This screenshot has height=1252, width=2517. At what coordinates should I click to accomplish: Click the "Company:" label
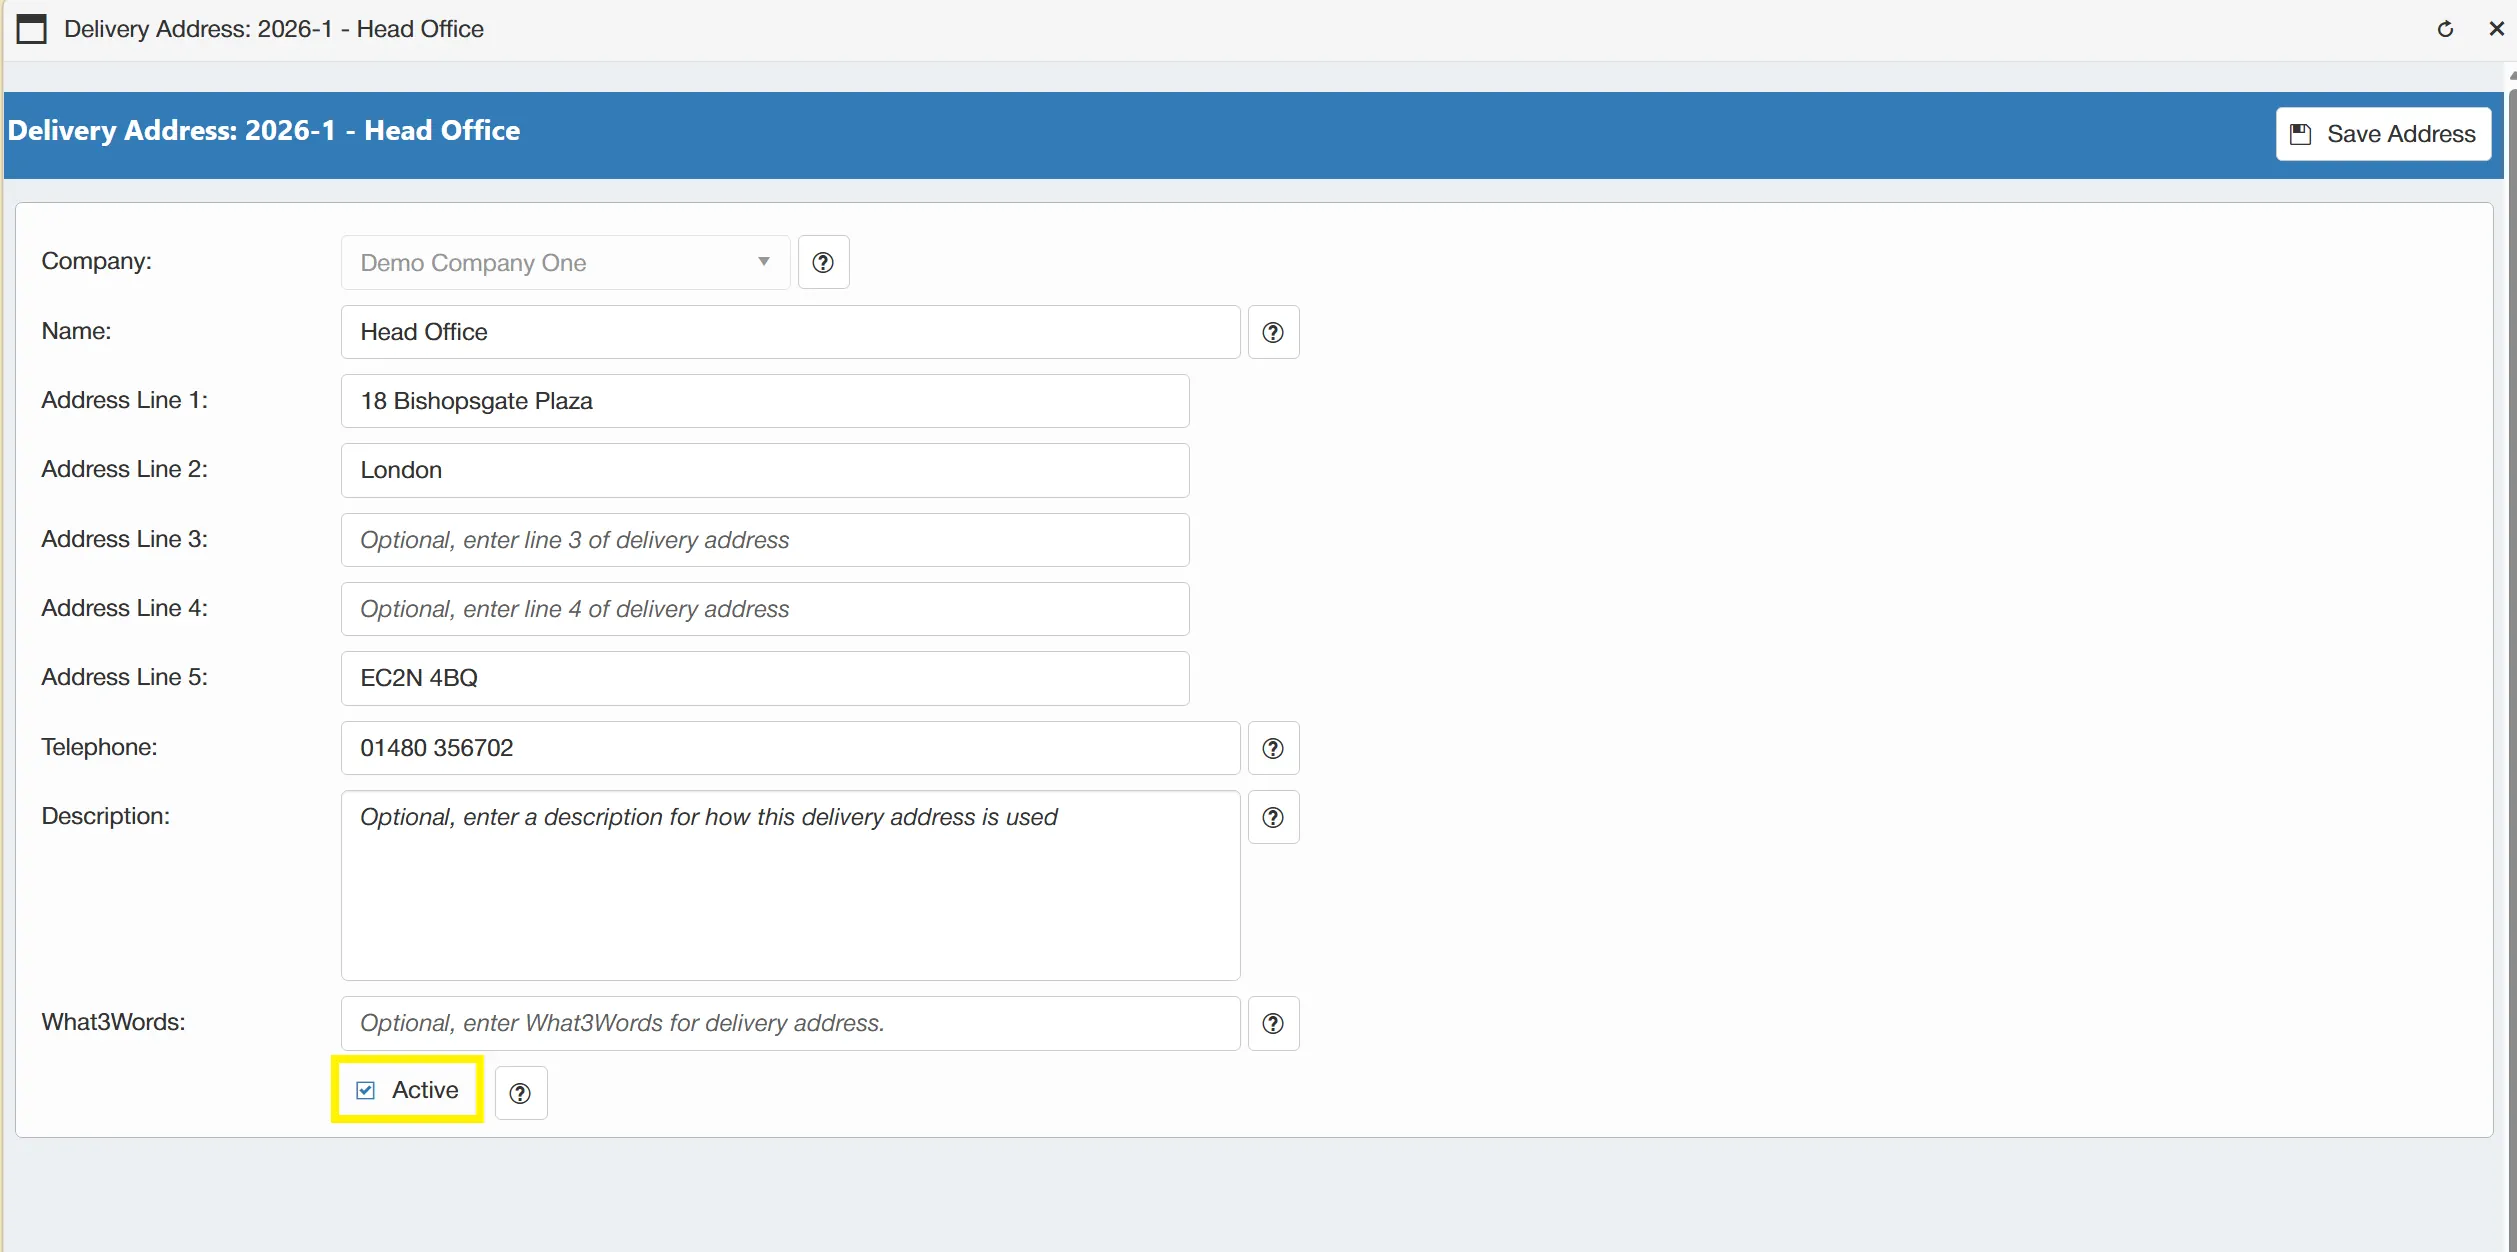[x=97, y=261]
